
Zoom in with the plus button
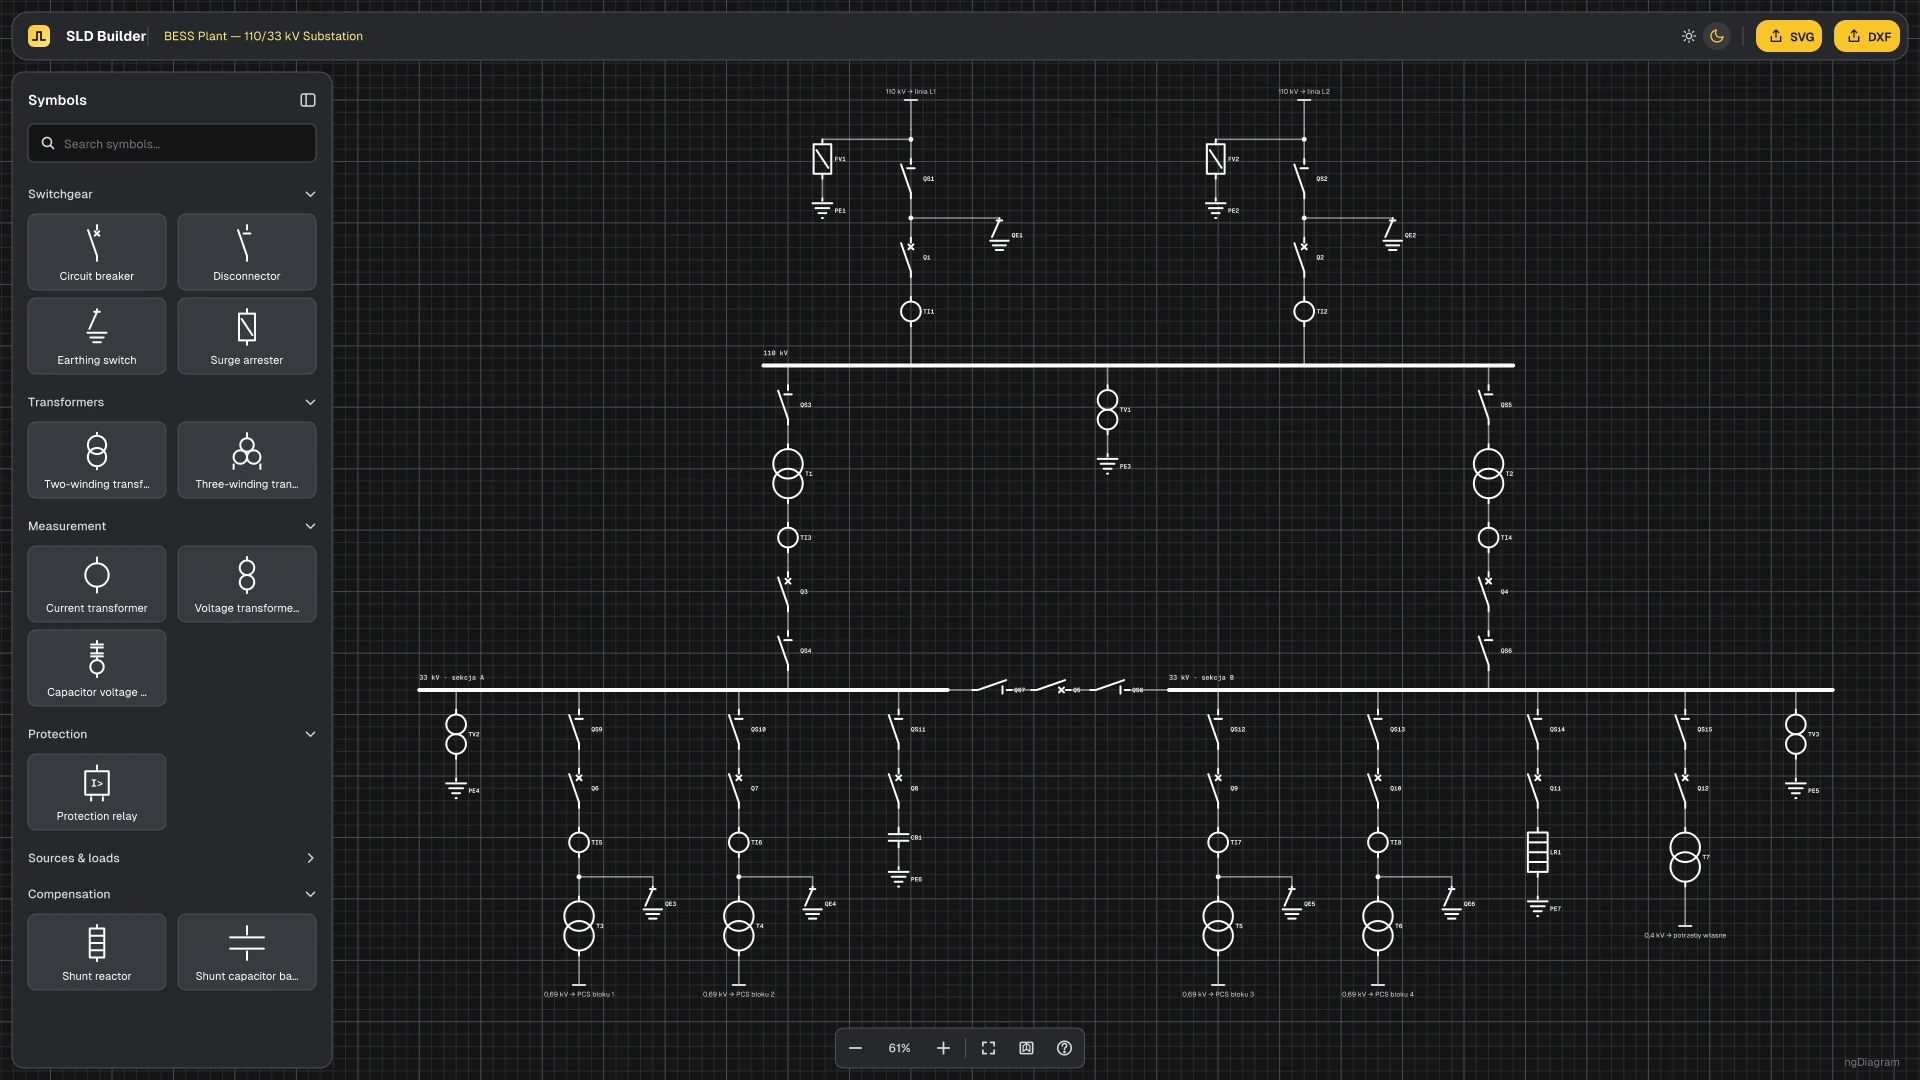click(x=943, y=1048)
